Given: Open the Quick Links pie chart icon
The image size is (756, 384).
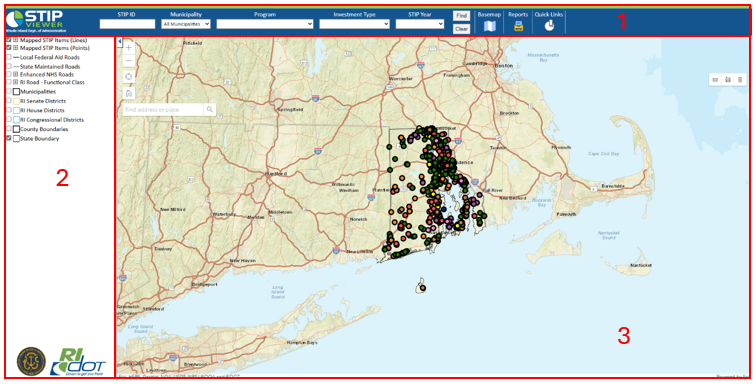Looking at the screenshot, I should tap(549, 27).
